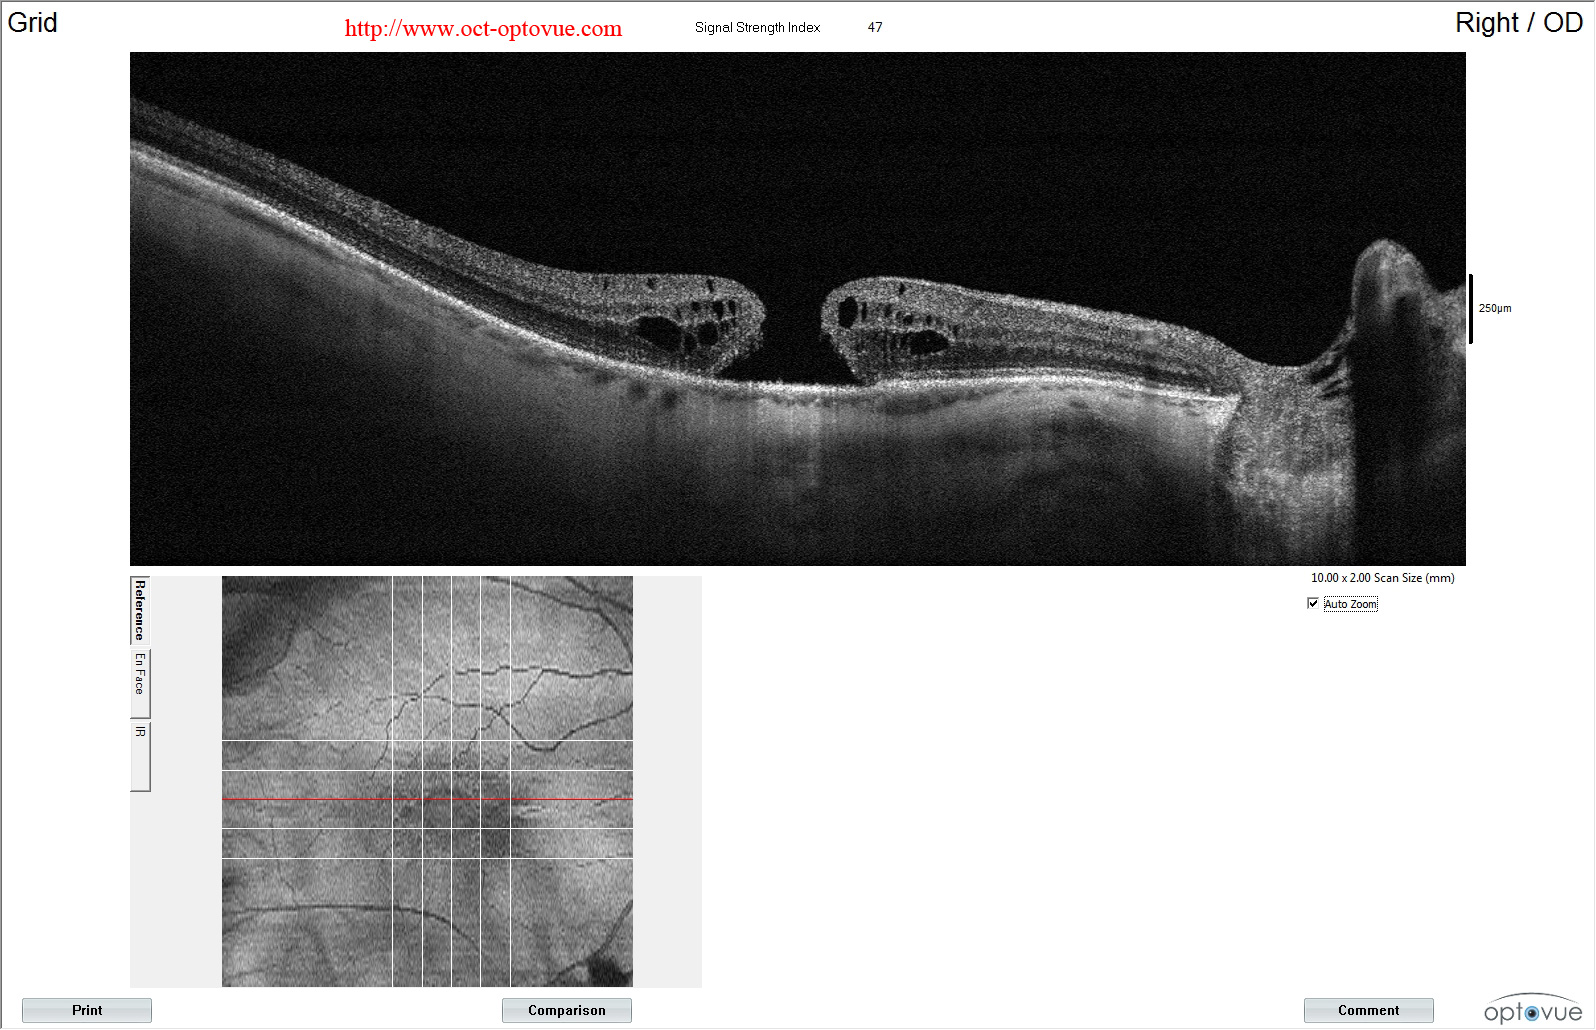The width and height of the screenshot is (1596, 1030).
Task: Click the oct-optovue.com URL text
Action: pyautogui.click(x=483, y=28)
